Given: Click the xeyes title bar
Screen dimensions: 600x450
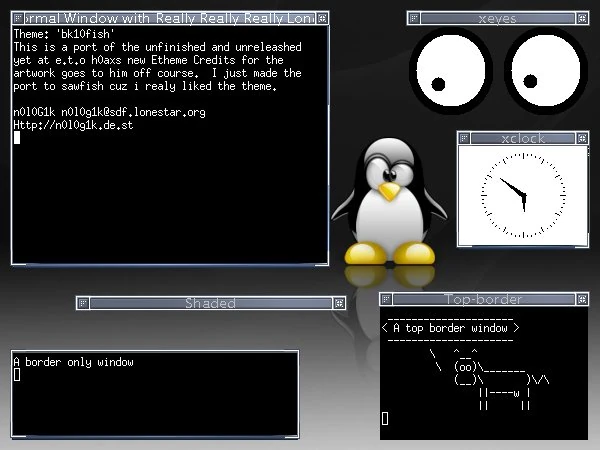Looking at the screenshot, I should (498, 18).
